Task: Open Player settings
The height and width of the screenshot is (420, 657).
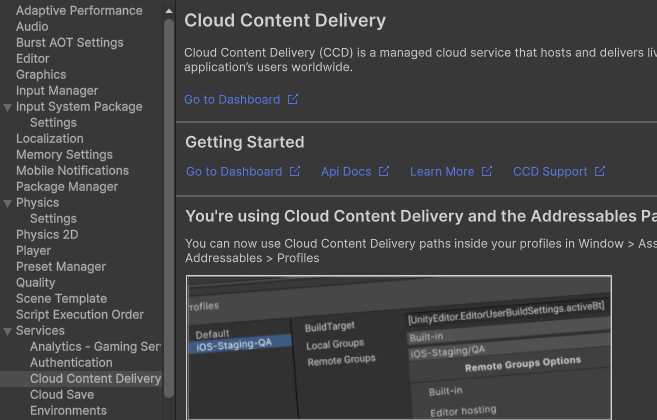Action: [33, 251]
